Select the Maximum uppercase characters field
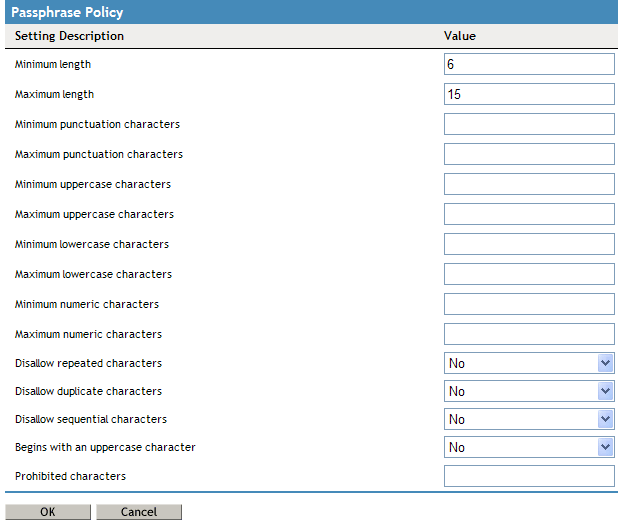The height and width of the screenshot is (522, 621). click(x=529, y=214)
